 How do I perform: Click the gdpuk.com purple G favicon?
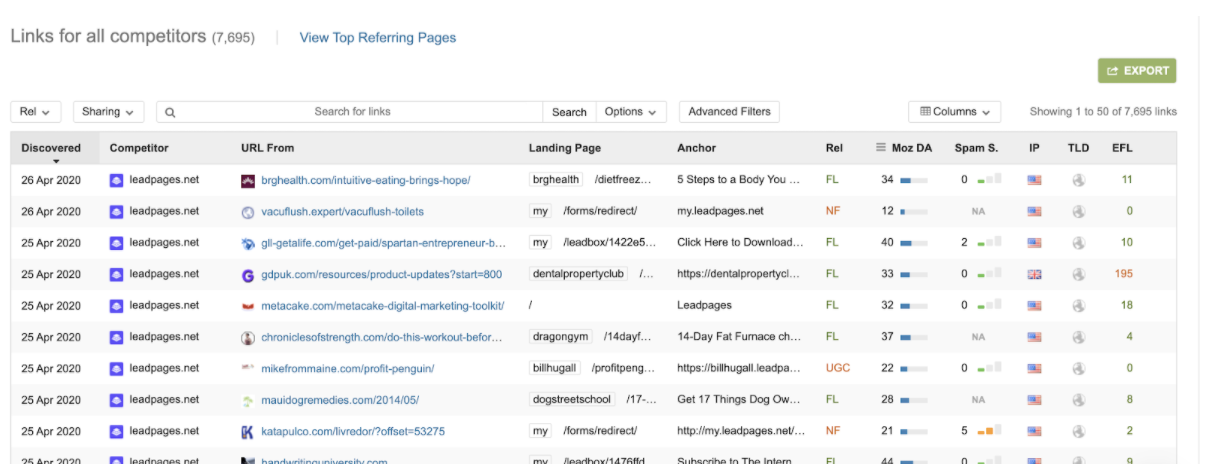248,275
